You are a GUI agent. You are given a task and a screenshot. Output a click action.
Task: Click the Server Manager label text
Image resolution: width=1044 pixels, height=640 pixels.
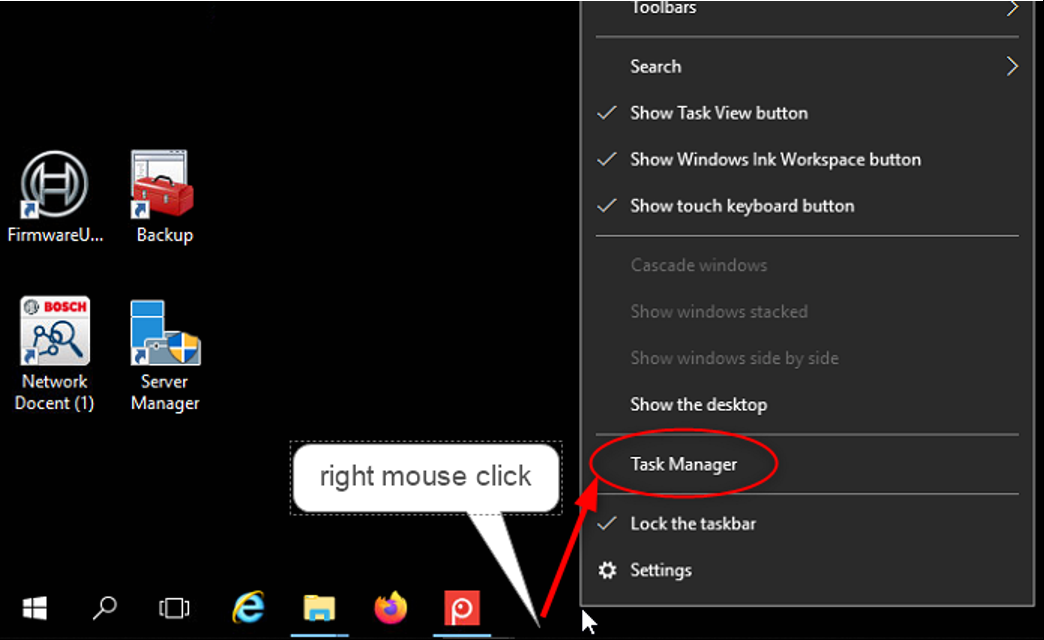(x=165, y=392)
